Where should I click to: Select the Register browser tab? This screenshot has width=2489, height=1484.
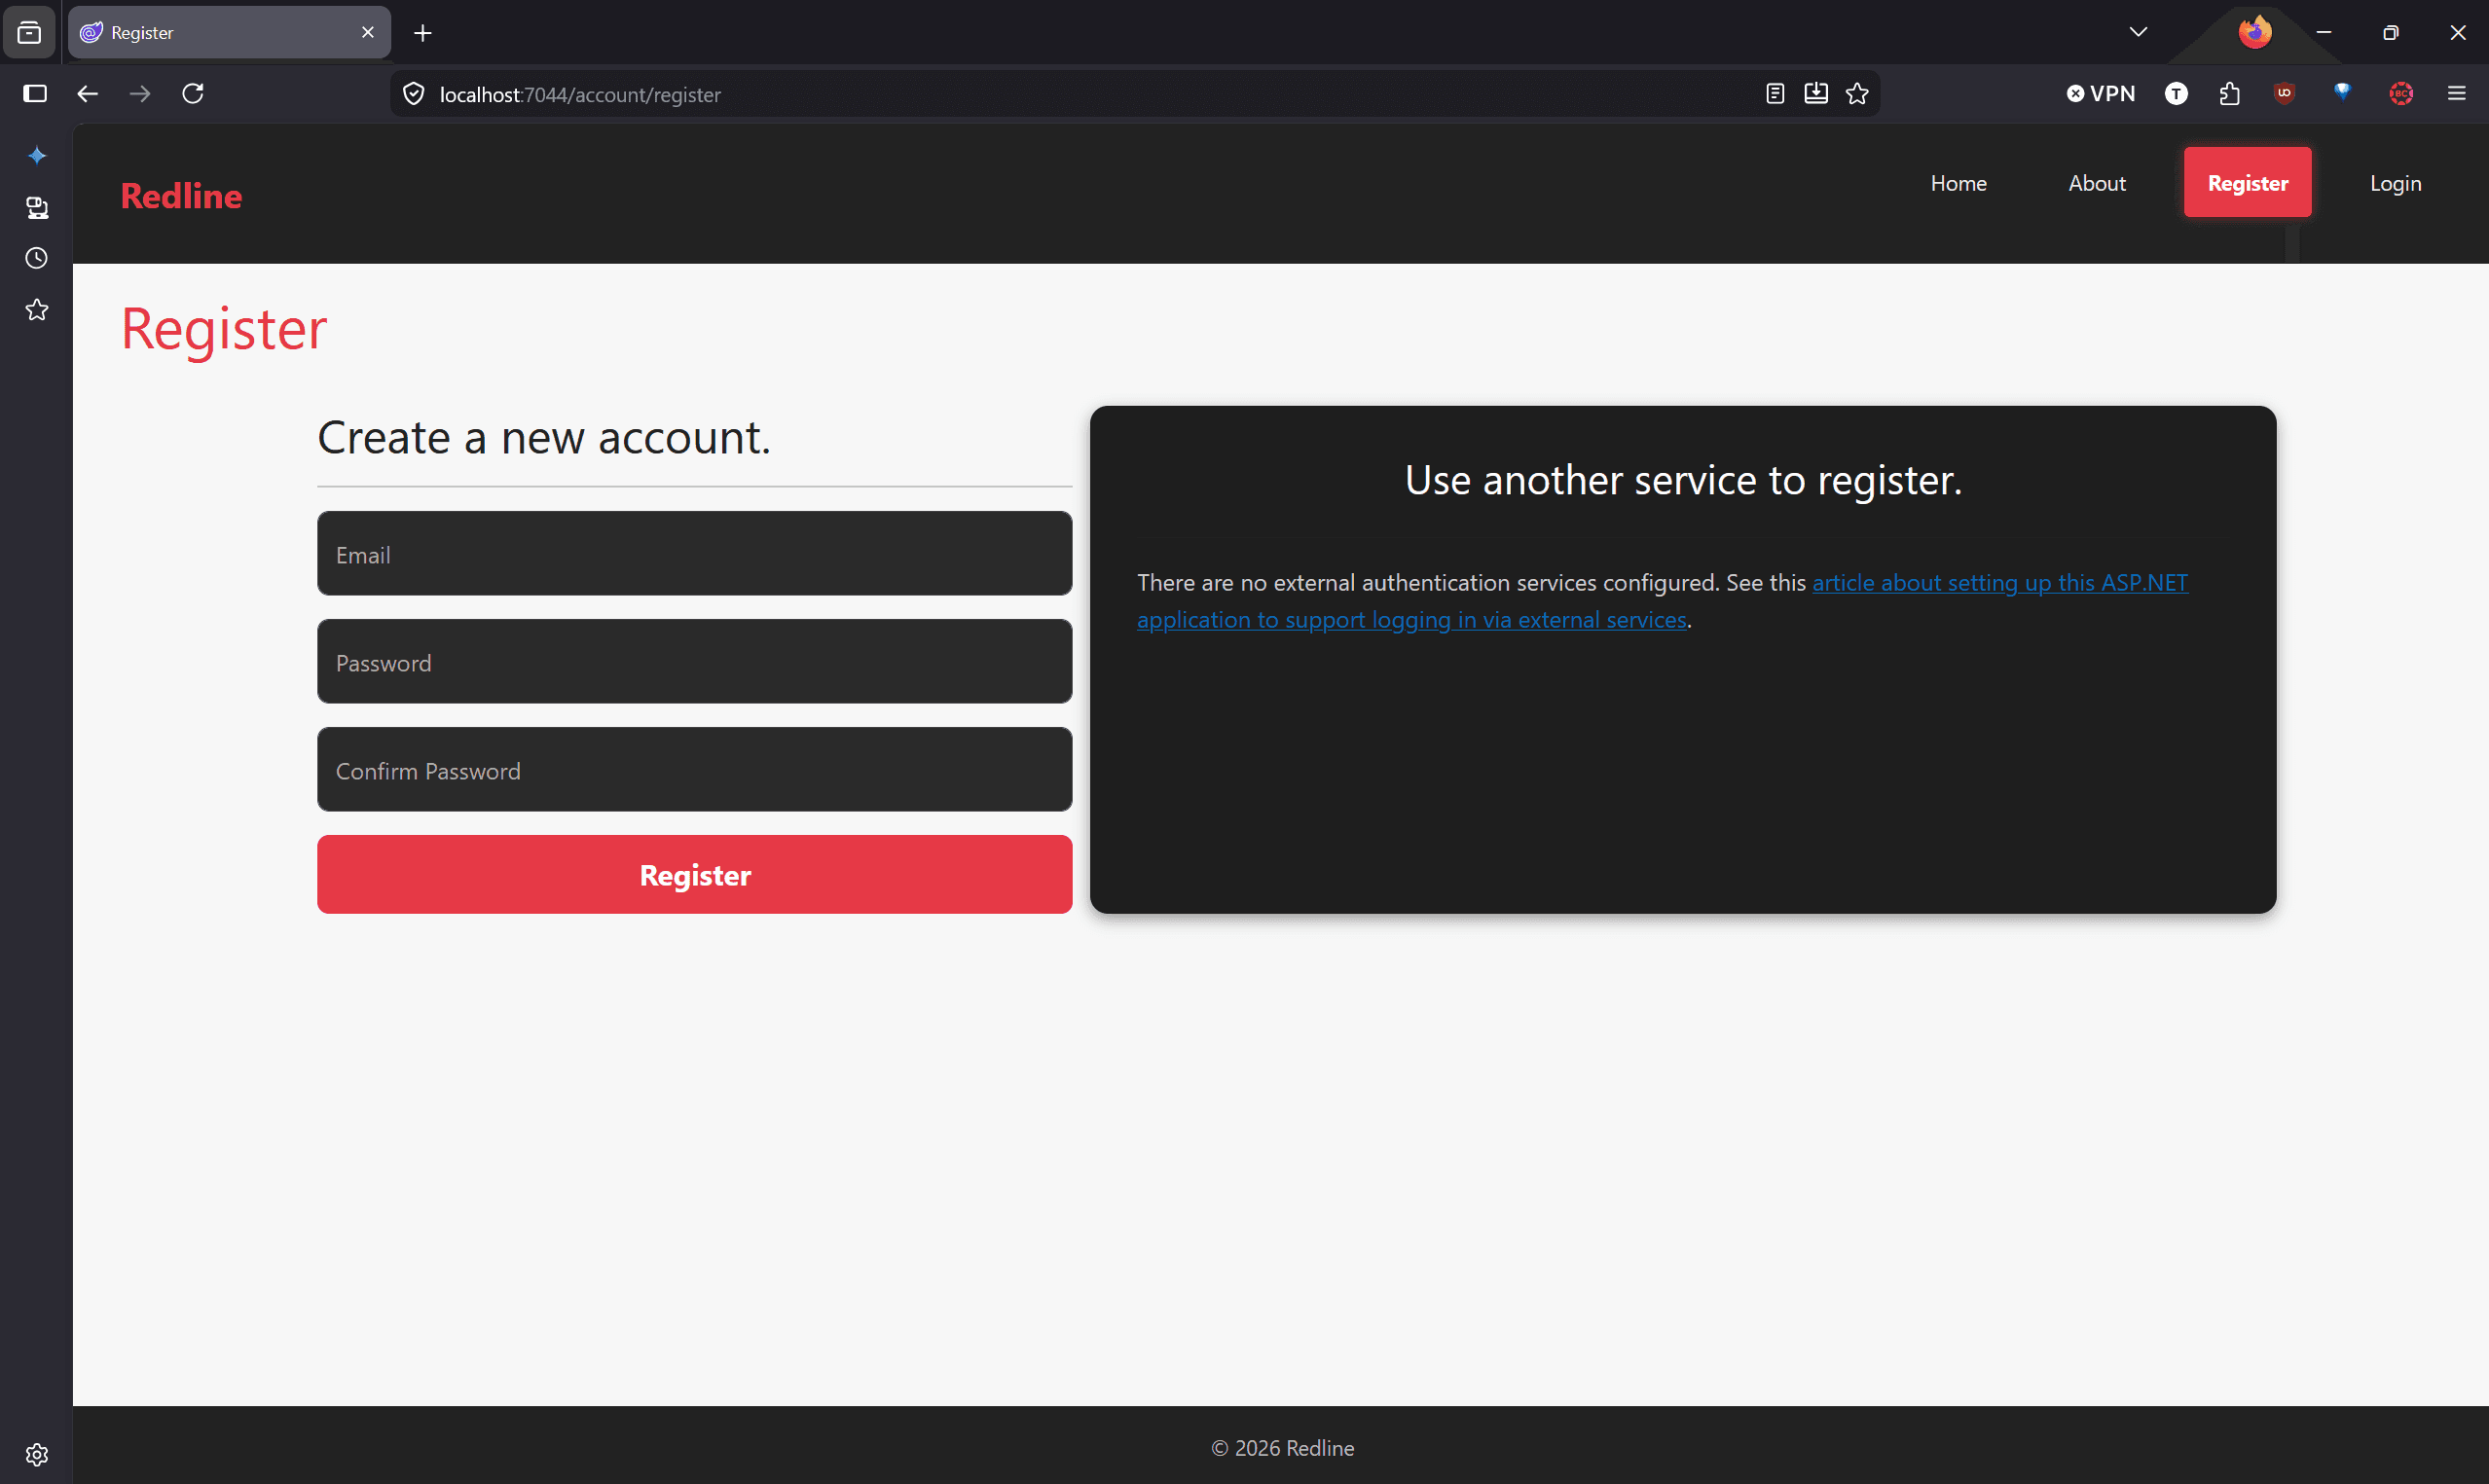pos(229,33)
